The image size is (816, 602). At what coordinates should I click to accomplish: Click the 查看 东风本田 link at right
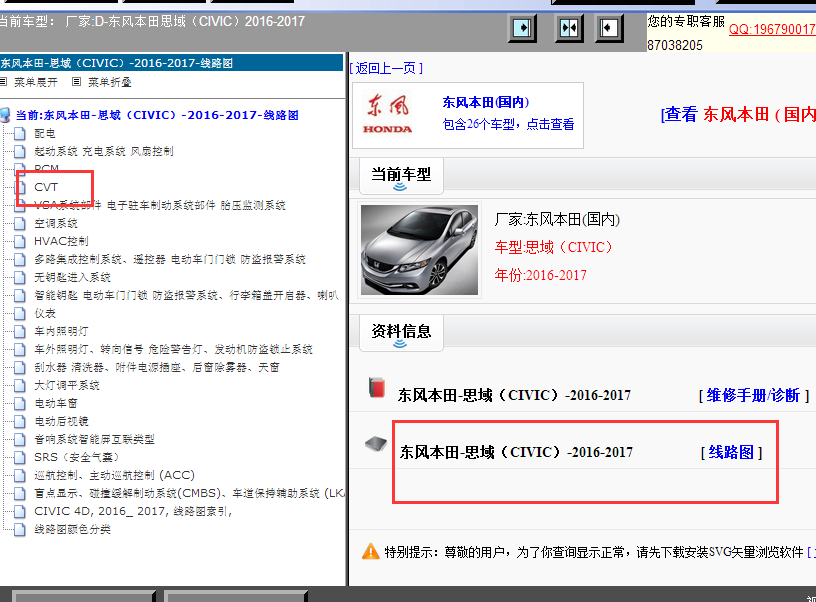738,114
